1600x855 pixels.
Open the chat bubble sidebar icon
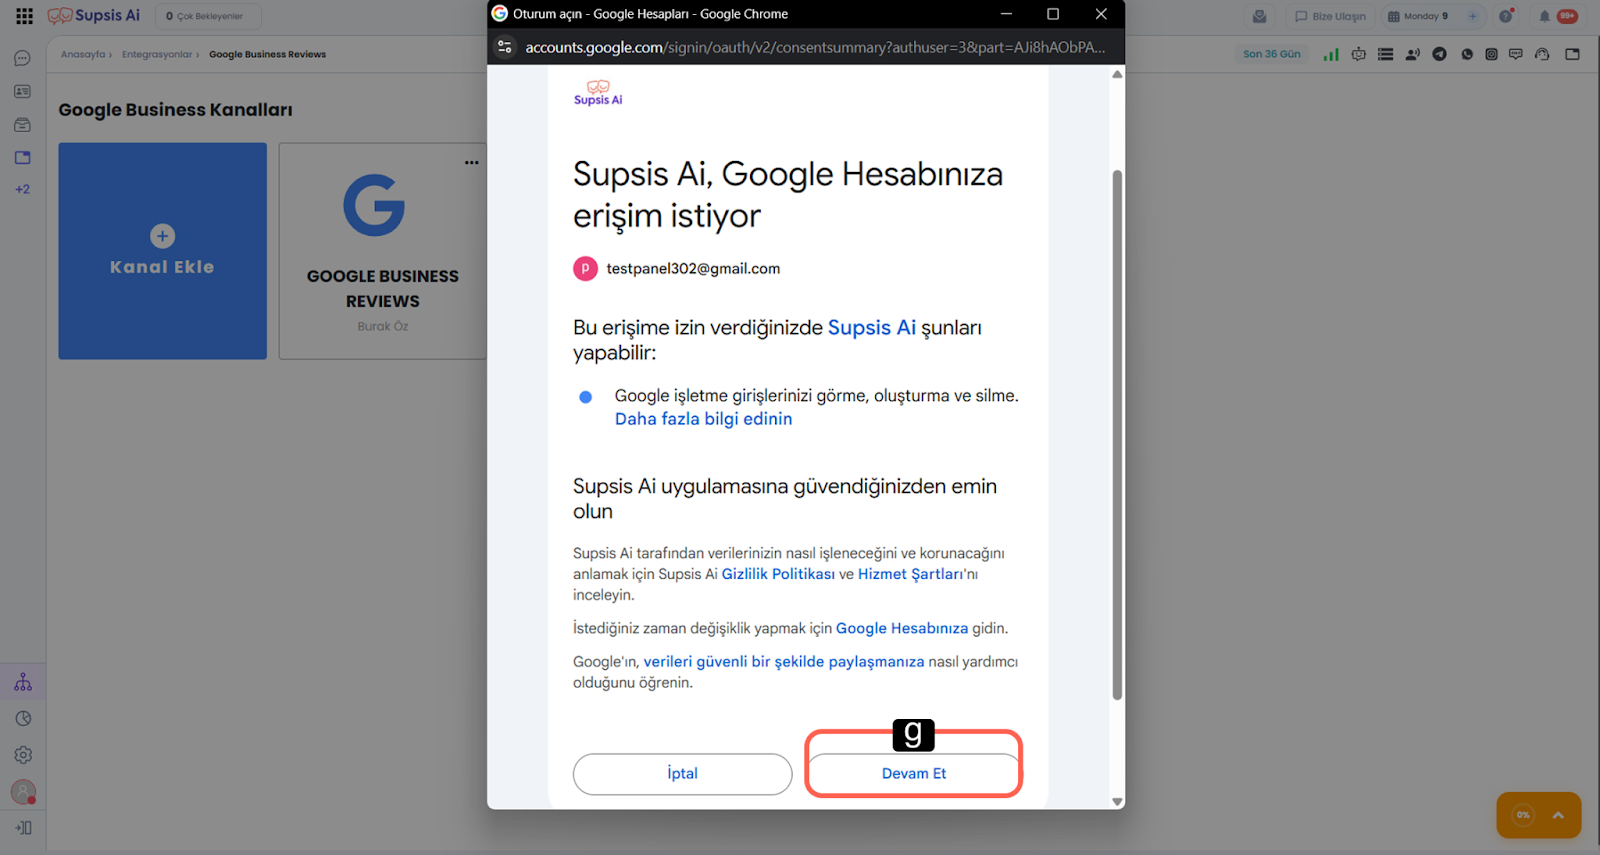22,59
